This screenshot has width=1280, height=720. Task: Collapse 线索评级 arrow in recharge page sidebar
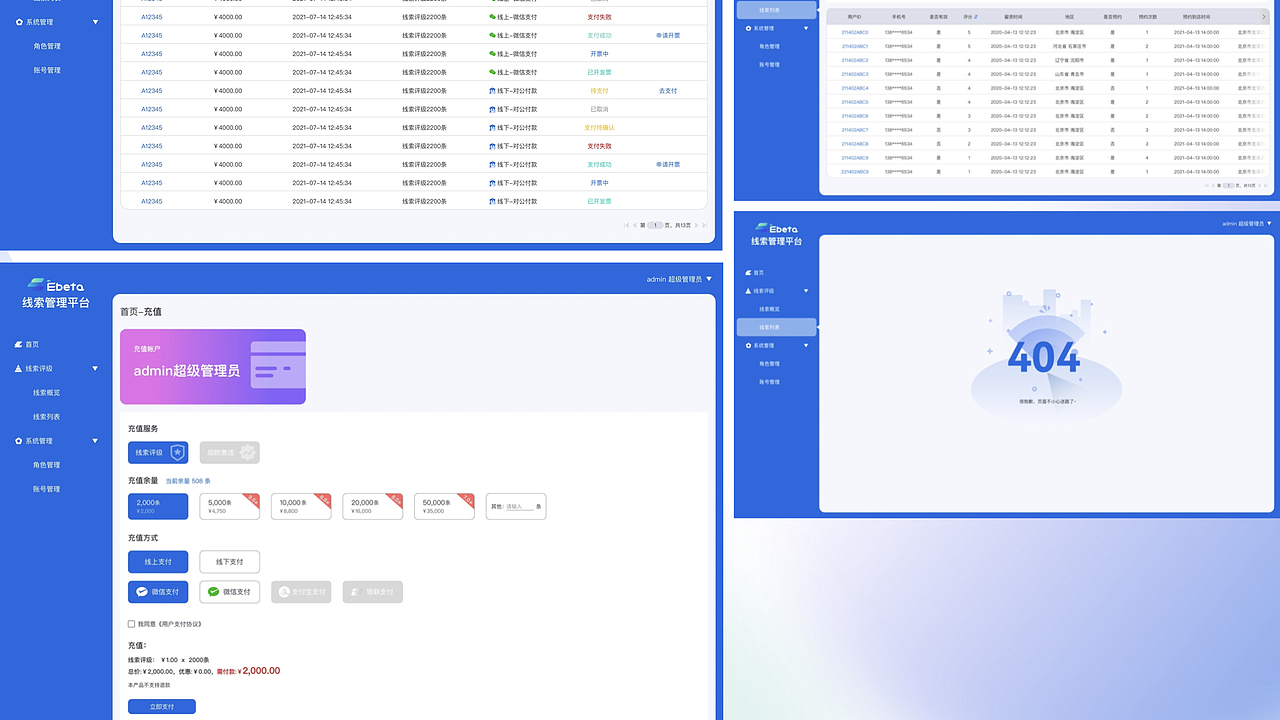(95, 369)
